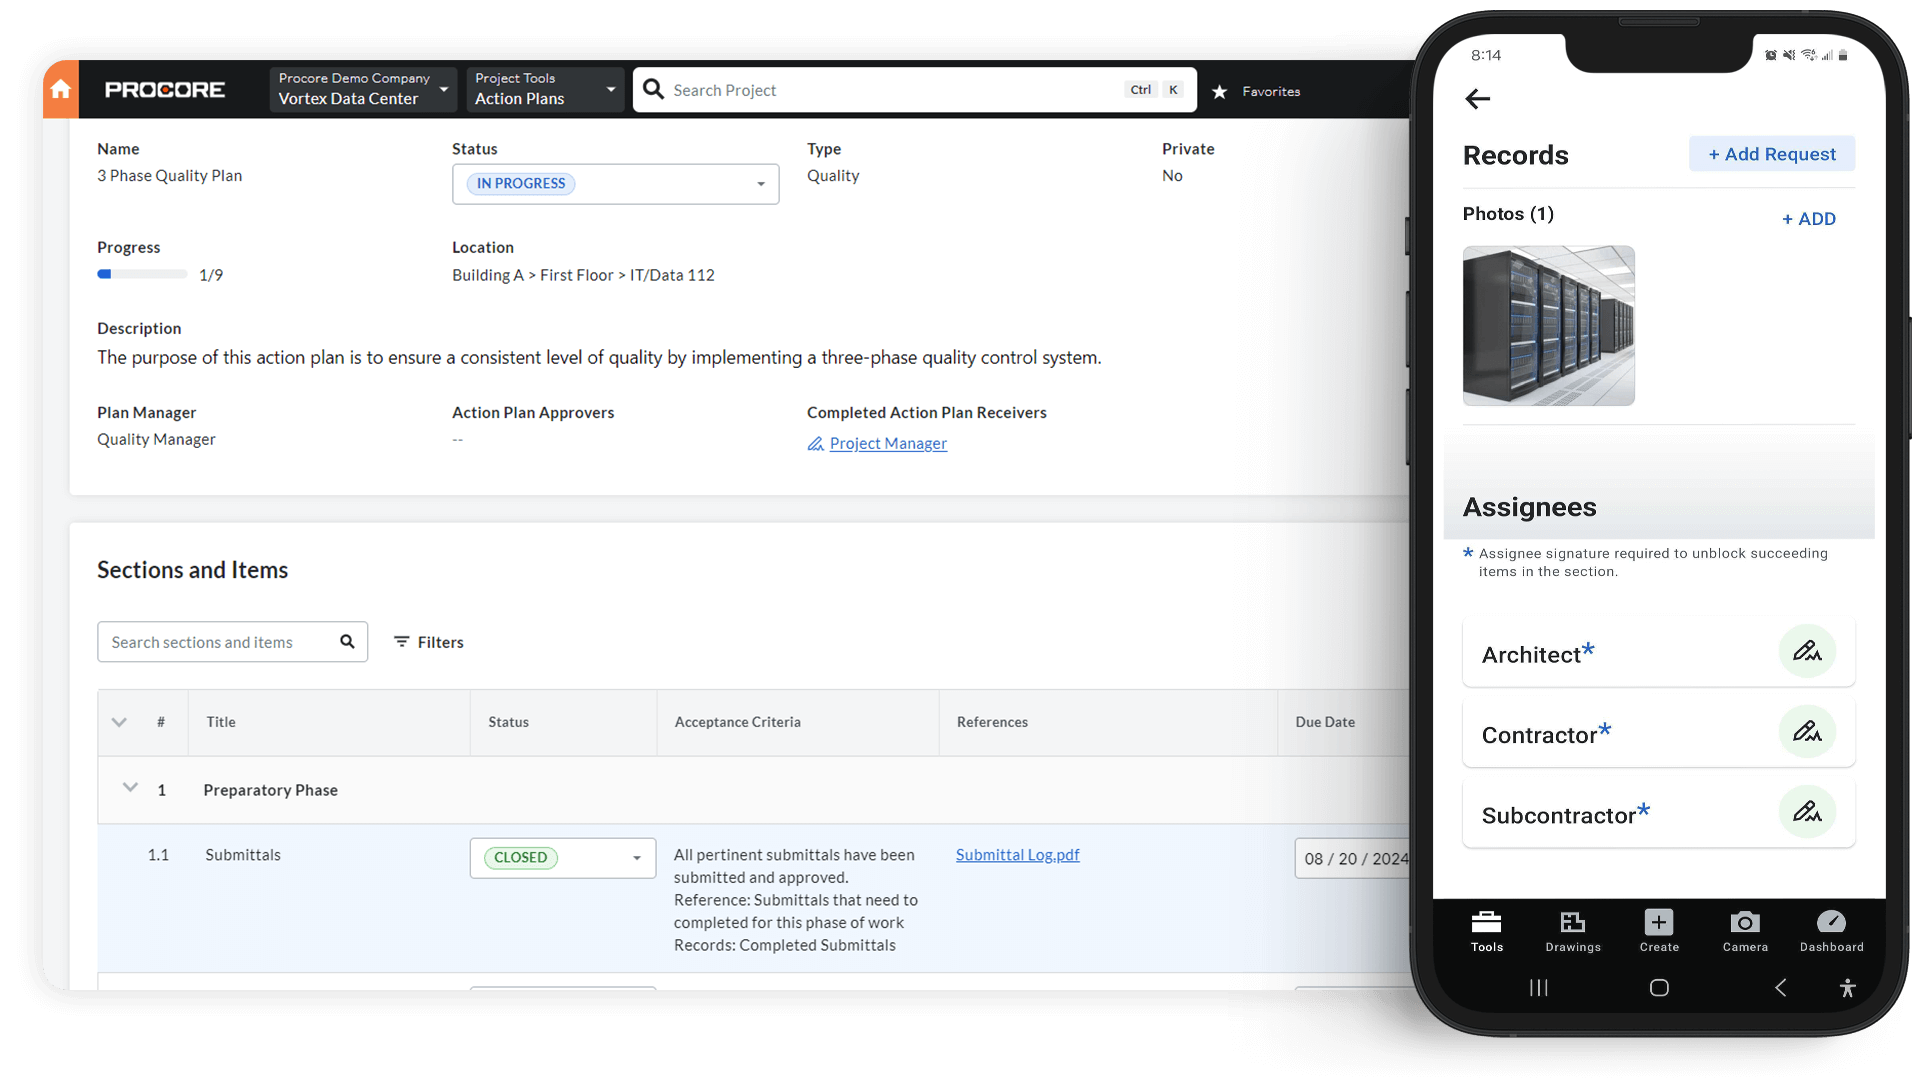Click the Drawings icon in mobile toolbar

pyautogui.click(x=1572, y=927)
